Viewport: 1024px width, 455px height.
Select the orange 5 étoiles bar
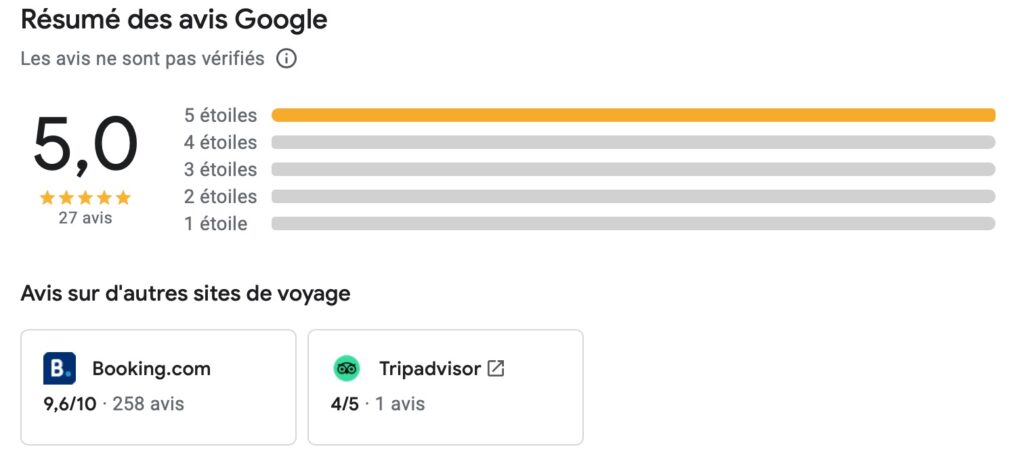[x=633, y=115]
